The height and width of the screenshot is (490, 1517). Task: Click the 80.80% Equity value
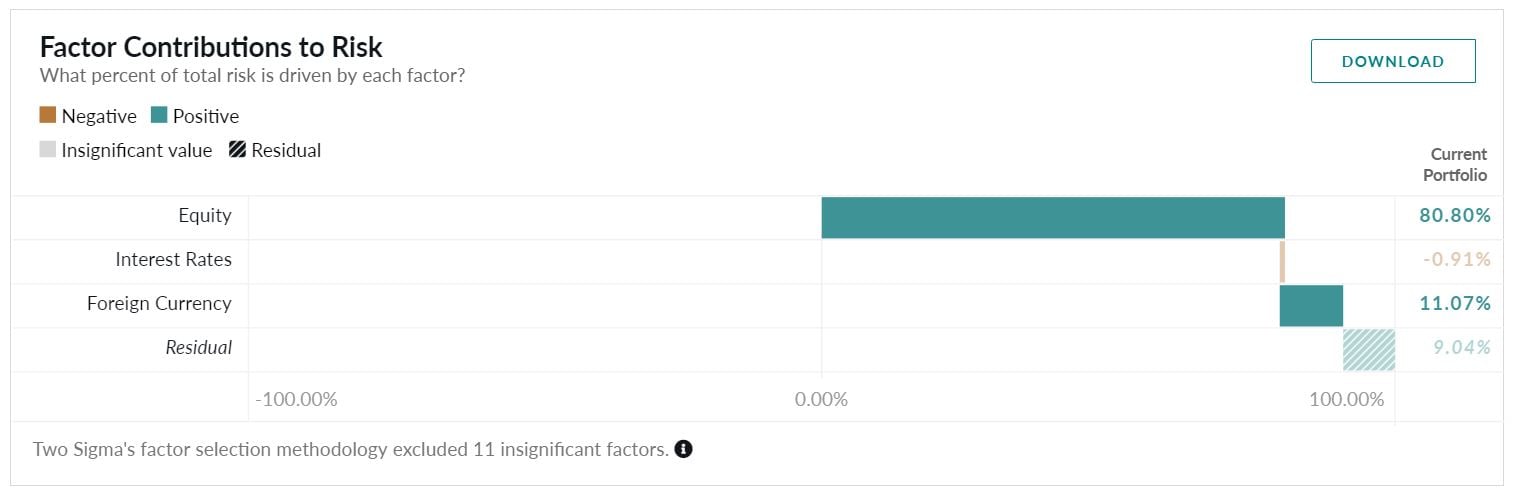pyautogui.click(x=1455, y=216)
